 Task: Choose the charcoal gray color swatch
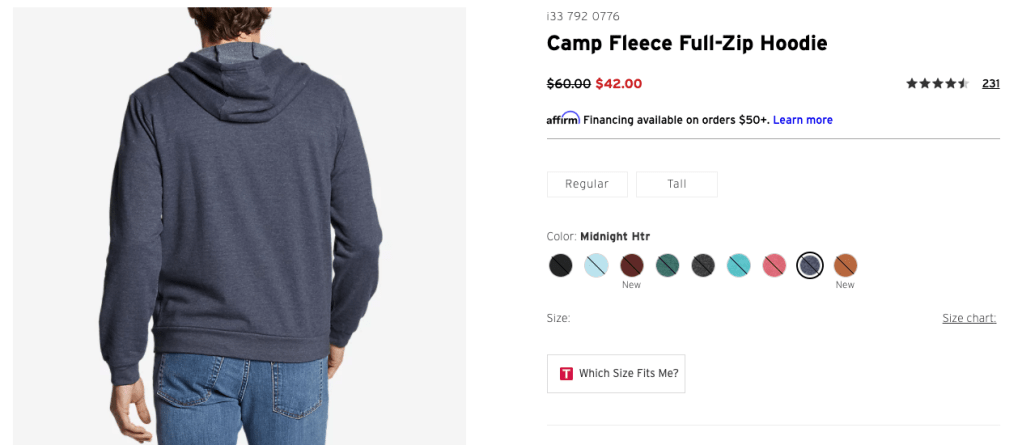703,265
